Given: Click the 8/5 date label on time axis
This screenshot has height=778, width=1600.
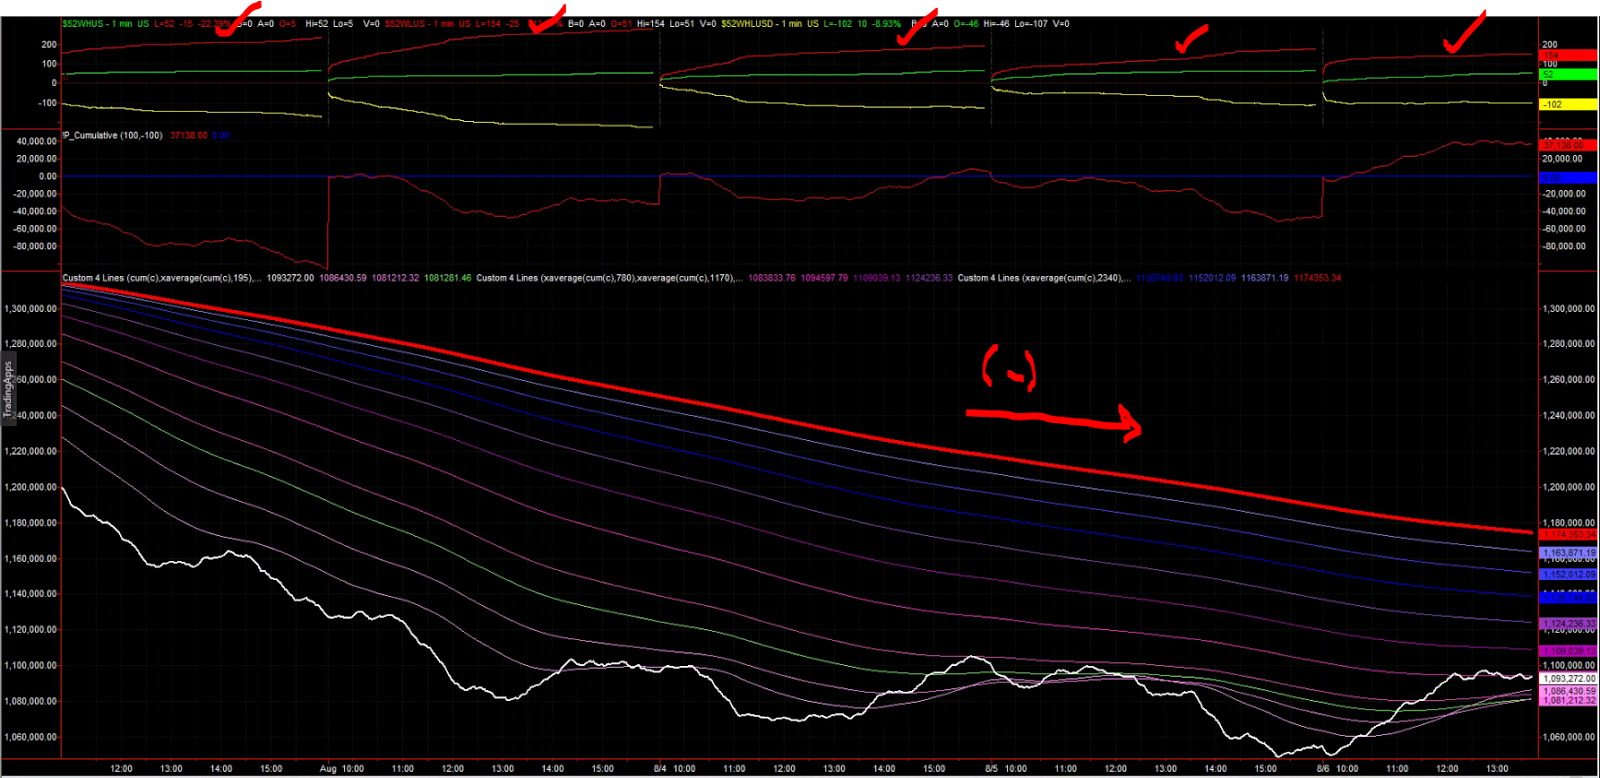Looking at the screenshot, I should point(991,769).
